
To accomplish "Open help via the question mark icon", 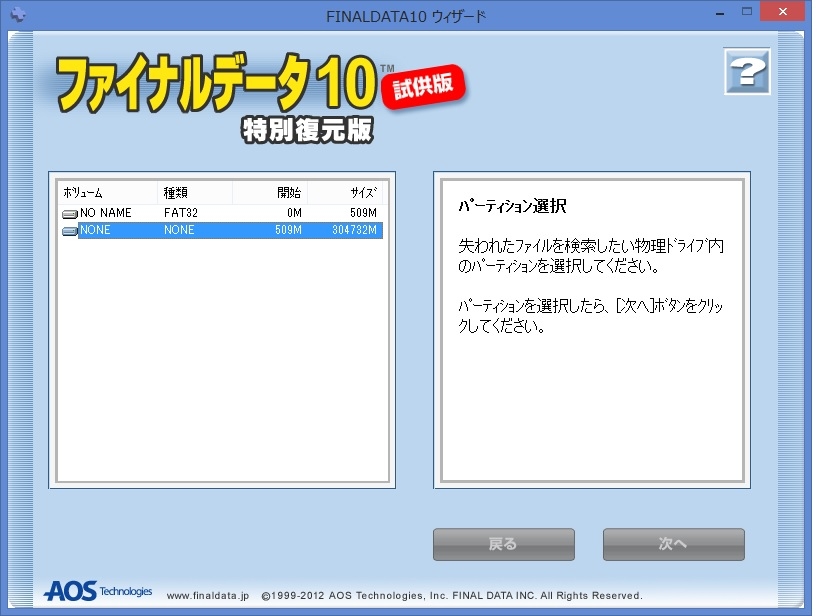I will click(x=747, y=71).
